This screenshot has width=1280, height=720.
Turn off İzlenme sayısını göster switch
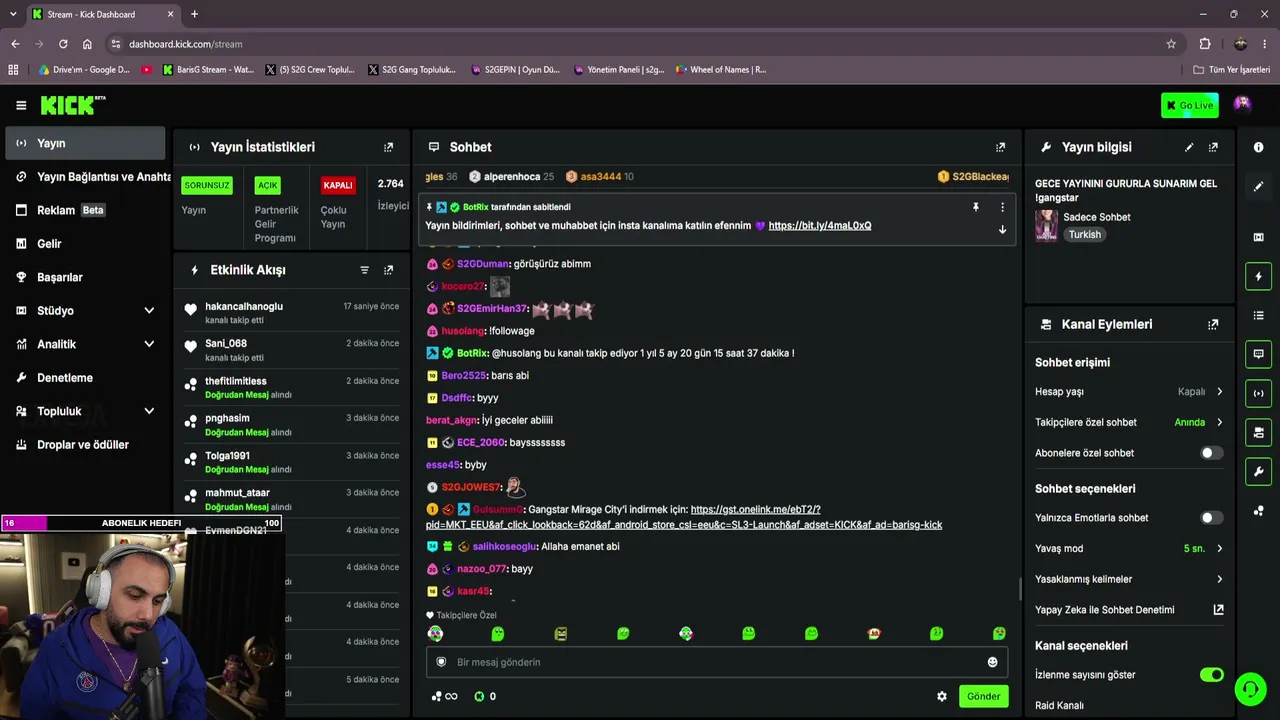[1211, 675]
